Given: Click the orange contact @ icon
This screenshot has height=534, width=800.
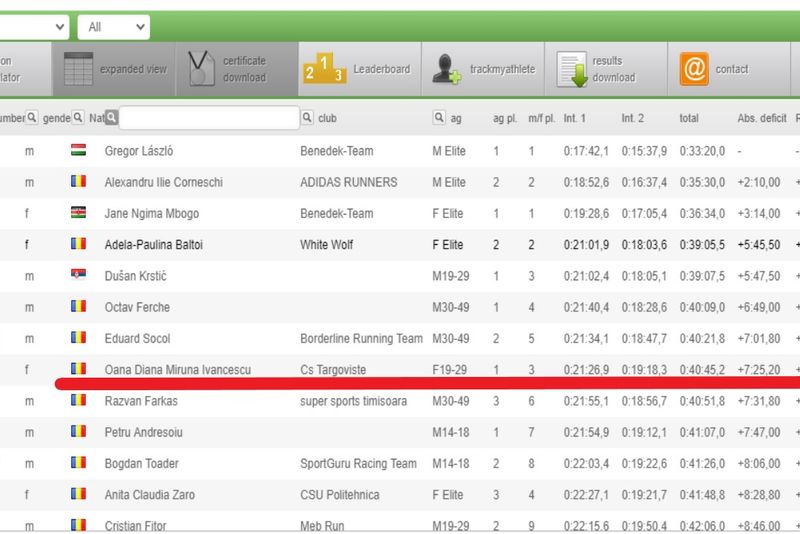Looking at the screenshot, I should pos(694,69).
